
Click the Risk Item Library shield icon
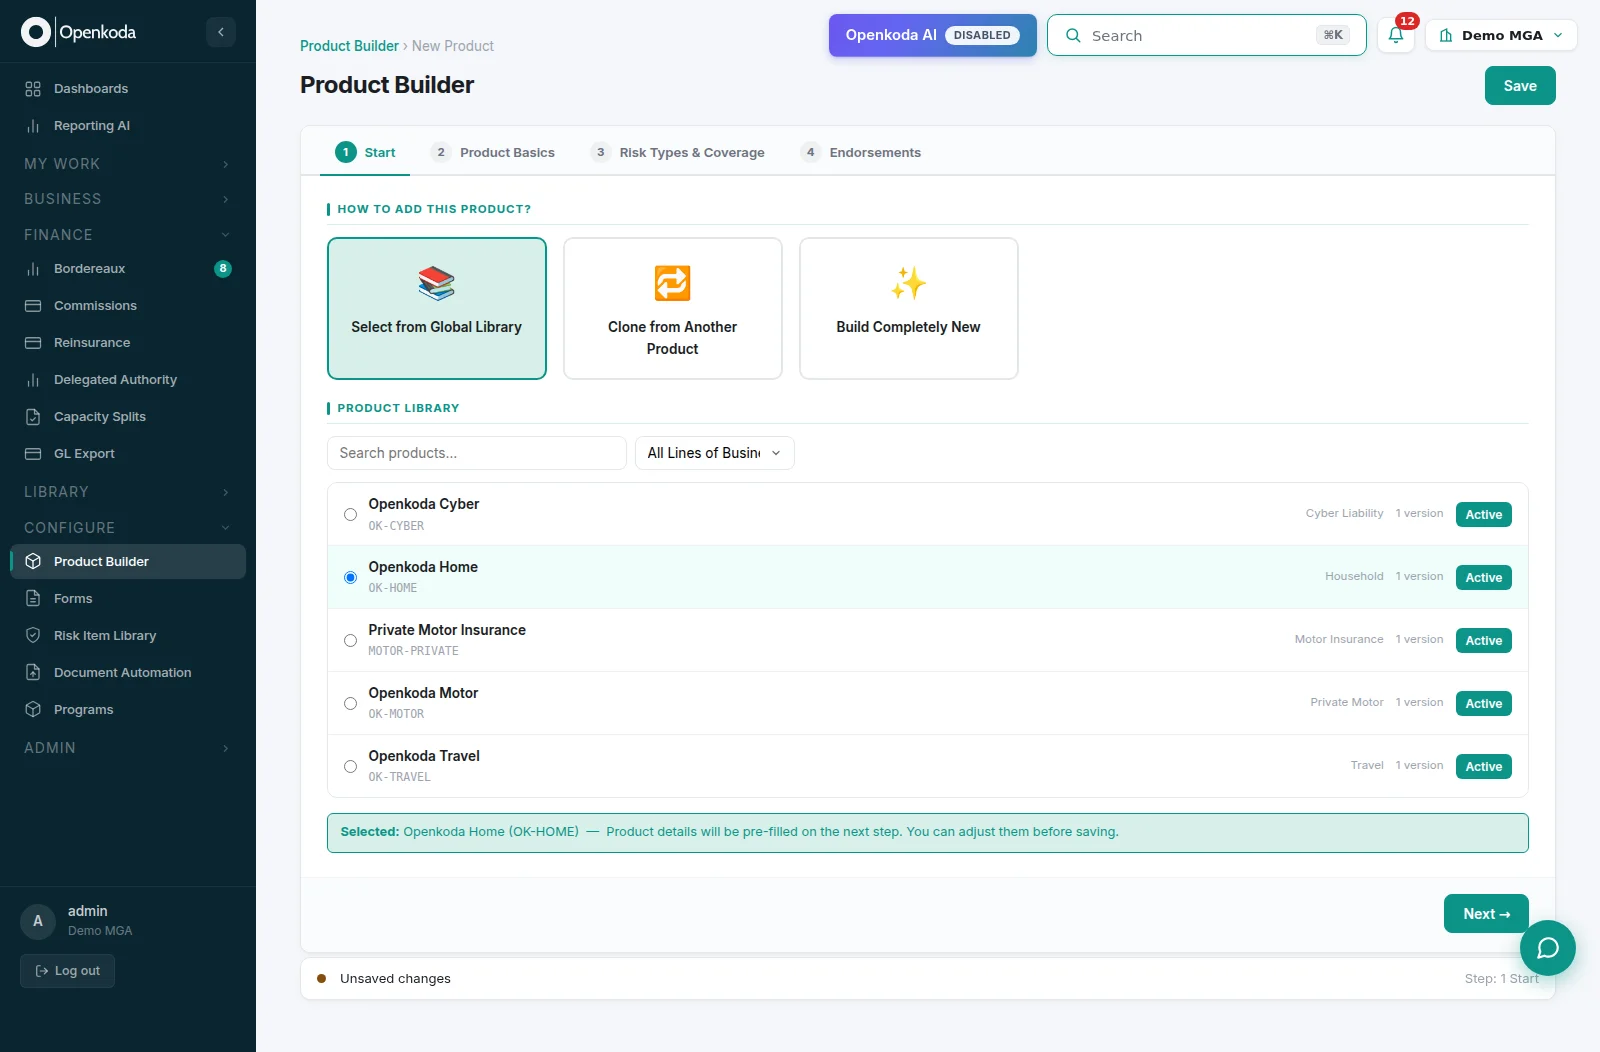[x=33, y=636]
